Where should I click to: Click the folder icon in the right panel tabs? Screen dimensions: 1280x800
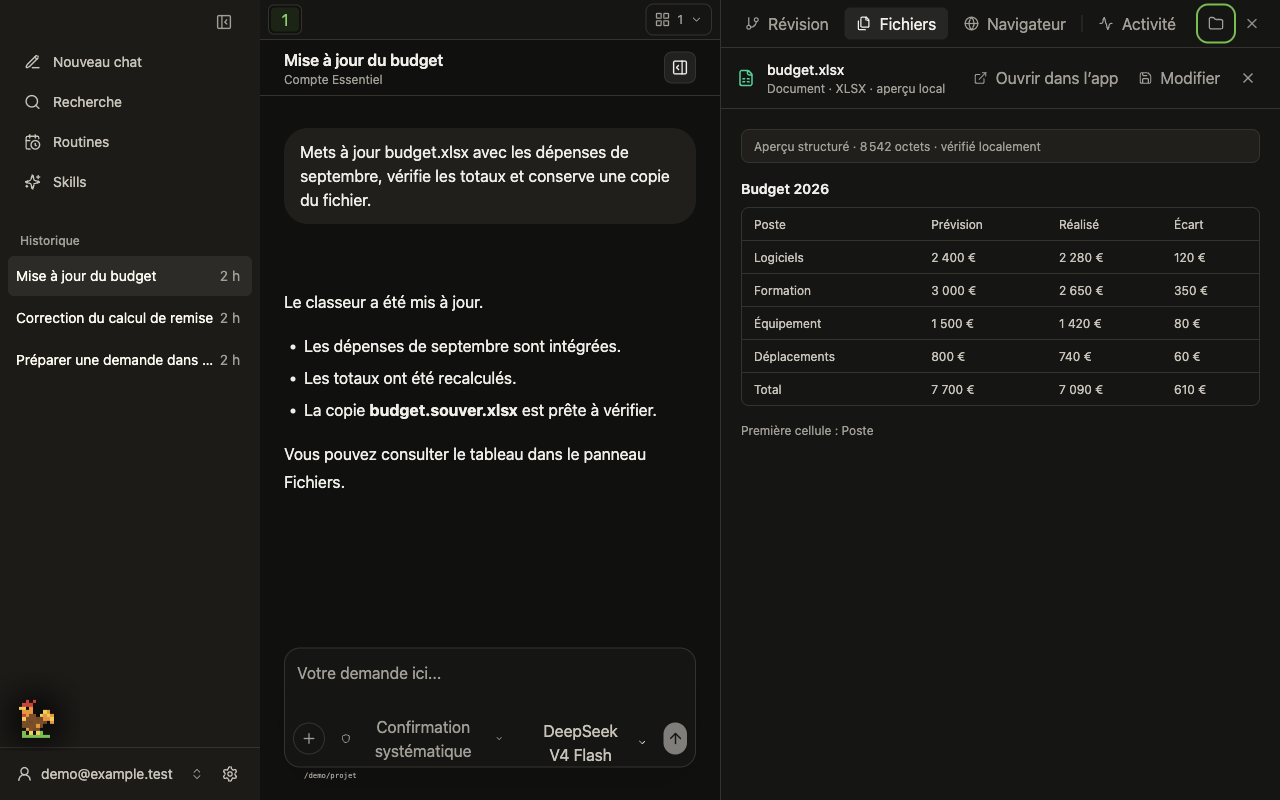click(x=1216, y=23)
